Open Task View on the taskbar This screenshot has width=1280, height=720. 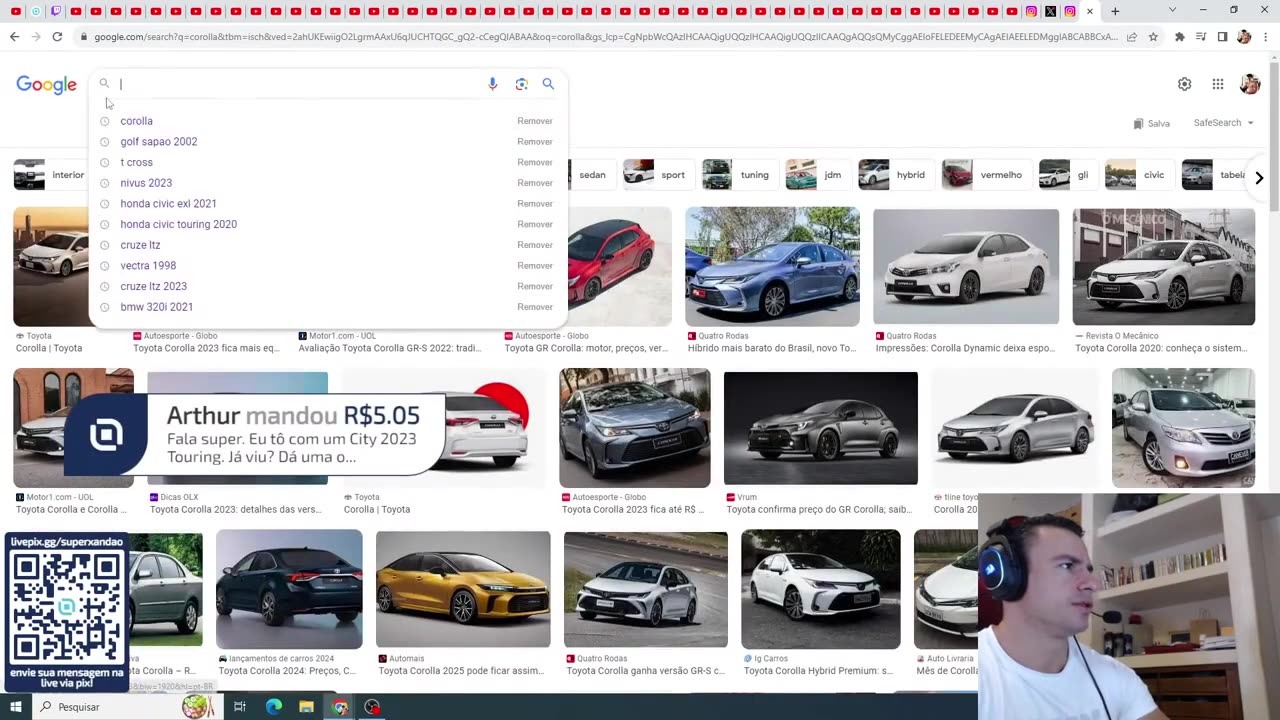click(x=240, y=707)
